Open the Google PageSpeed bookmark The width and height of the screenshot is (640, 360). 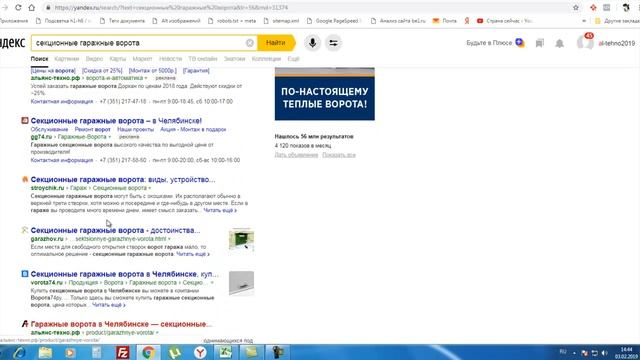pyautogui.click(x=334, y=20)
